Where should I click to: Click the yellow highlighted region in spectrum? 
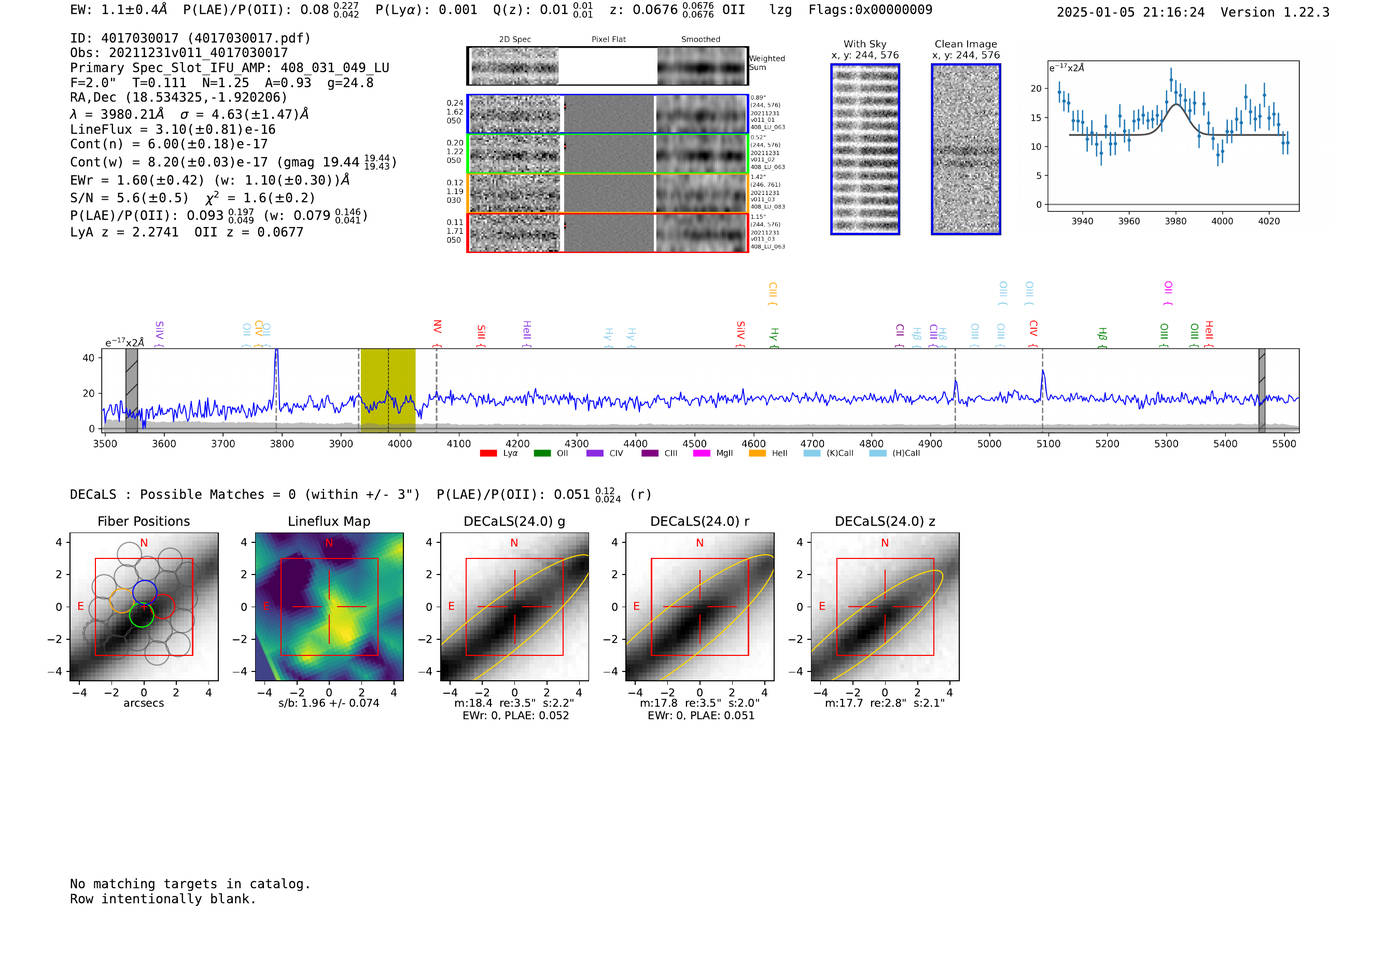tap(388, 390)
